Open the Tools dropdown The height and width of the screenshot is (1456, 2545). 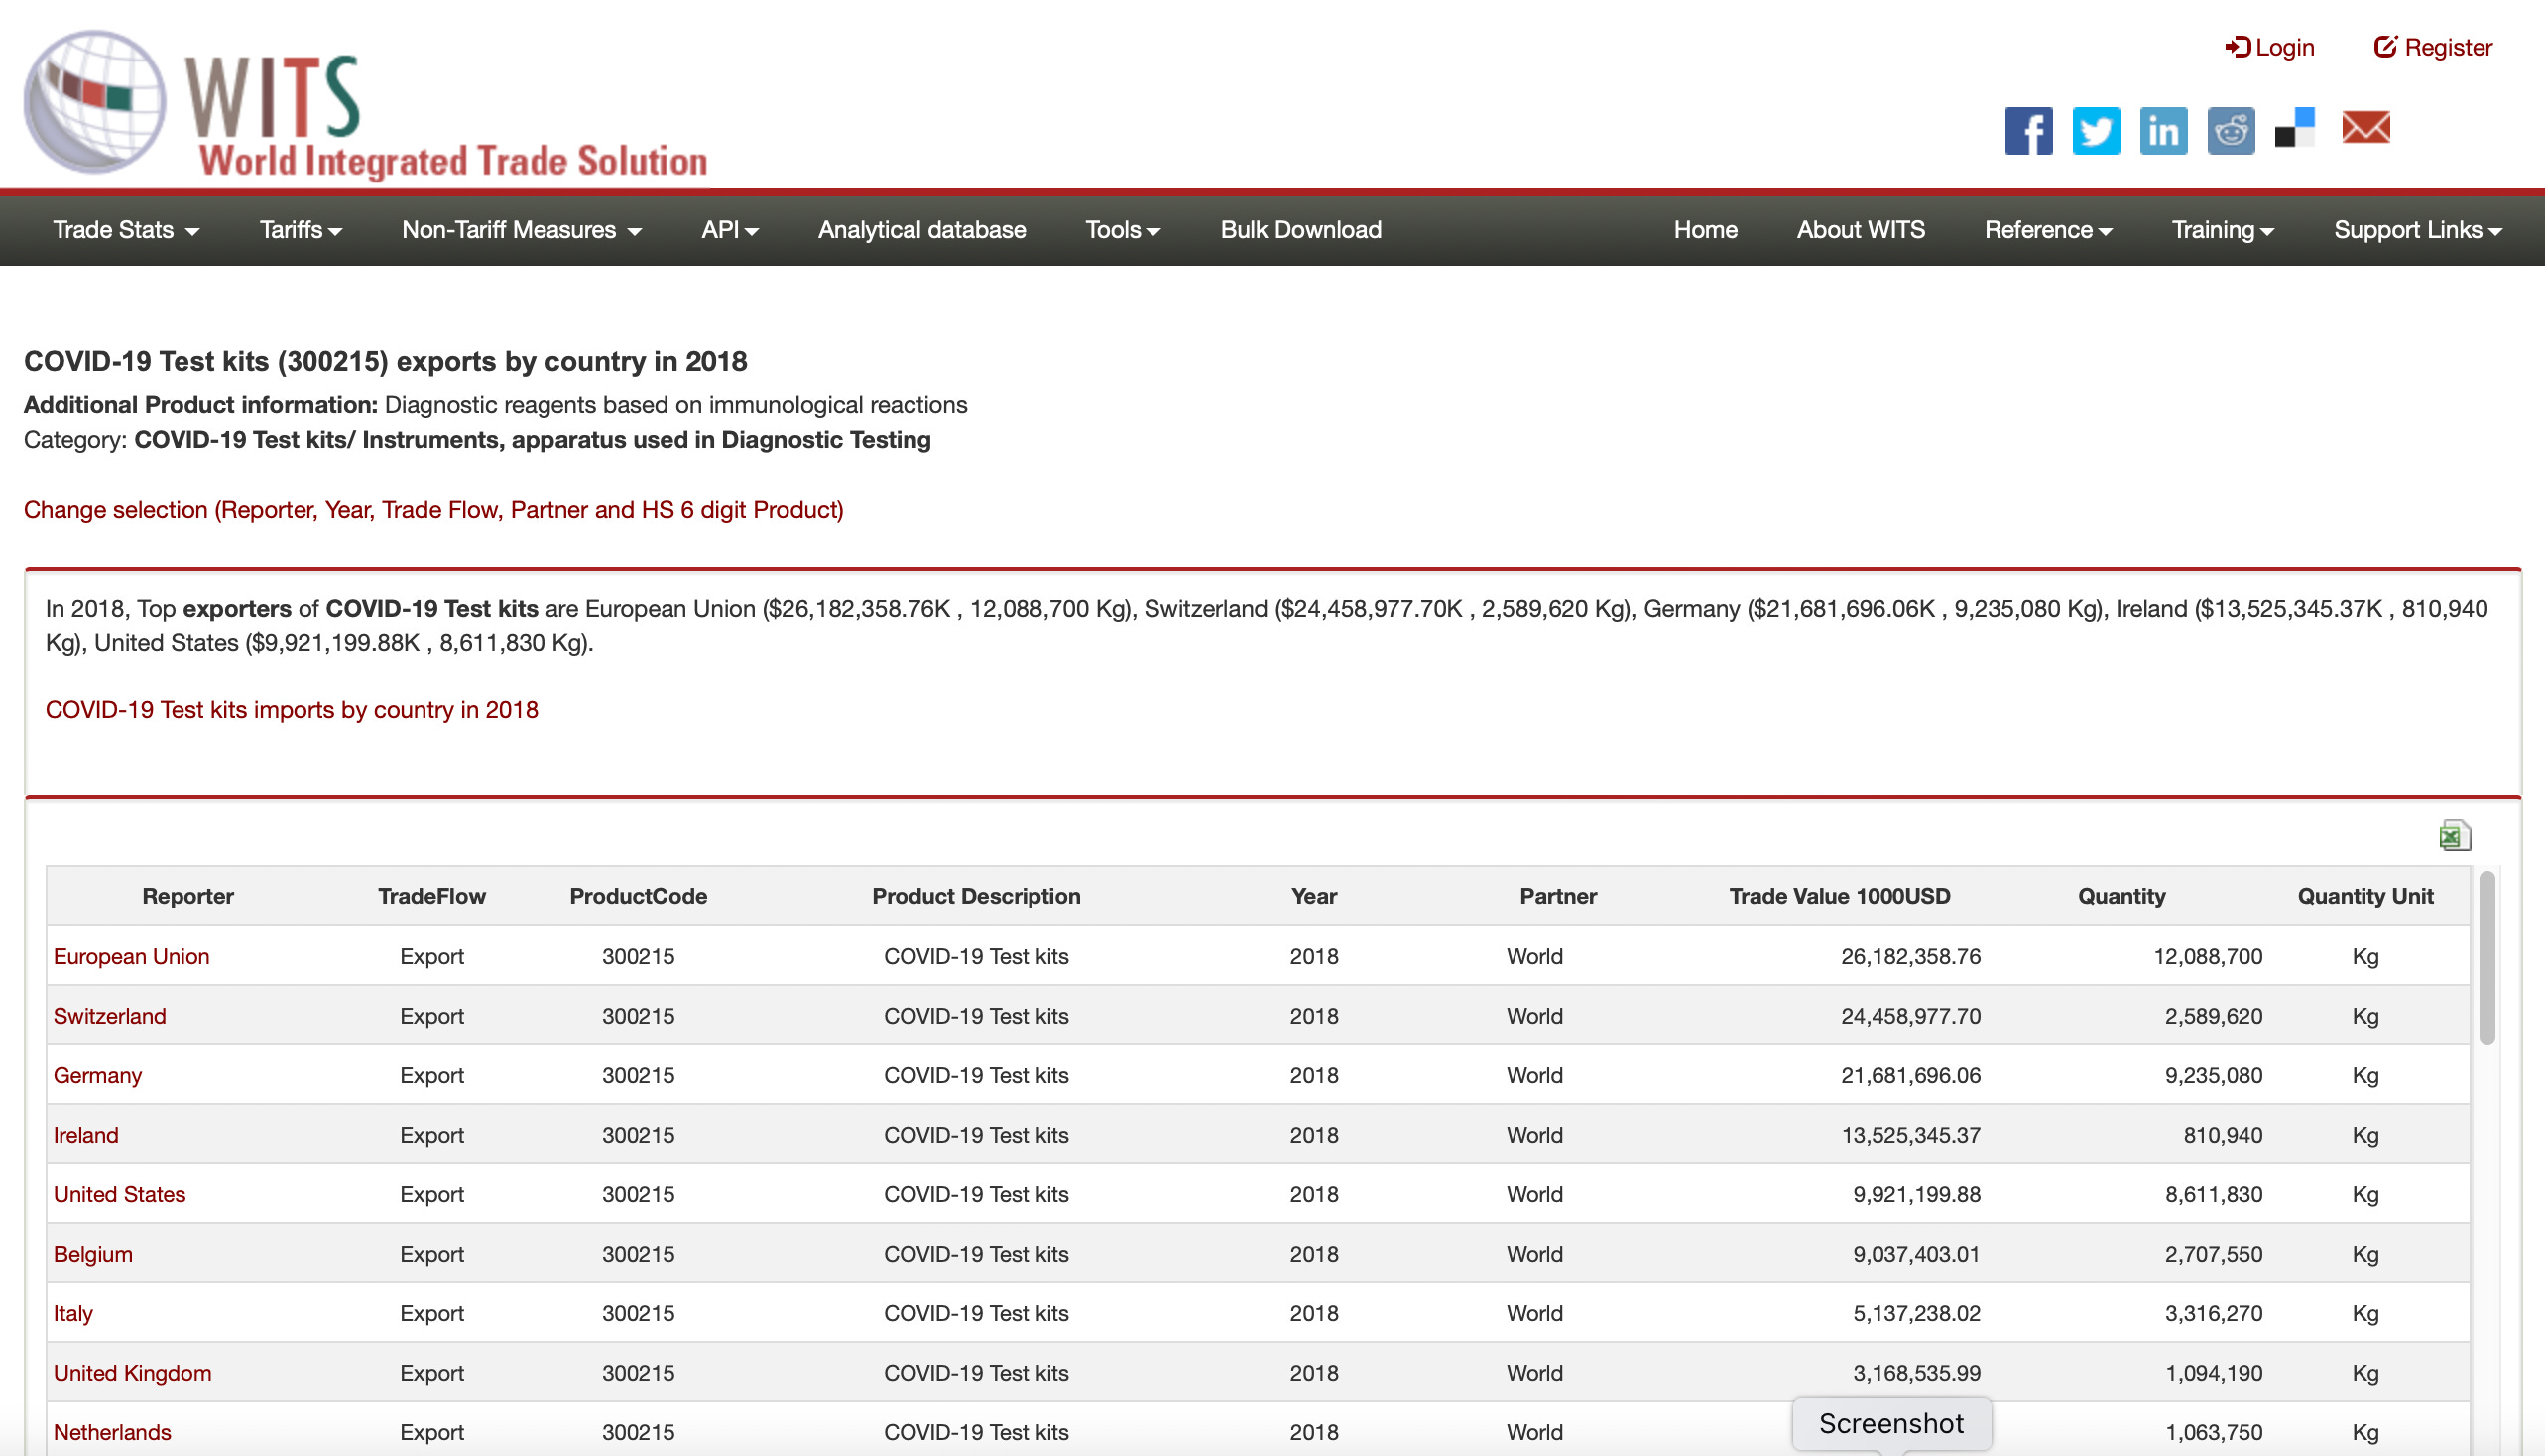pos(1122,230)
